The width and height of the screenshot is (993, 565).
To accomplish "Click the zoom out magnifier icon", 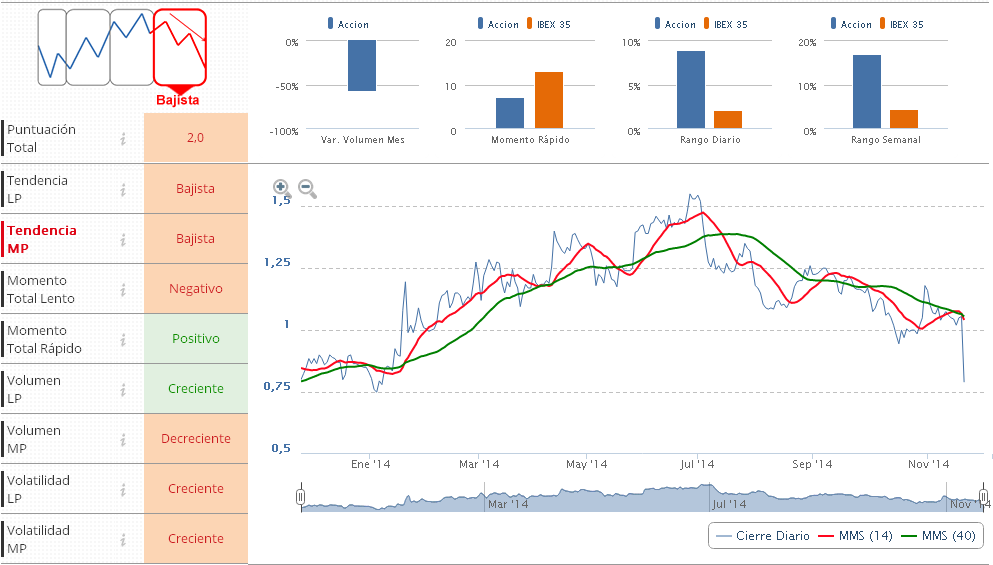I will [307, 188].
